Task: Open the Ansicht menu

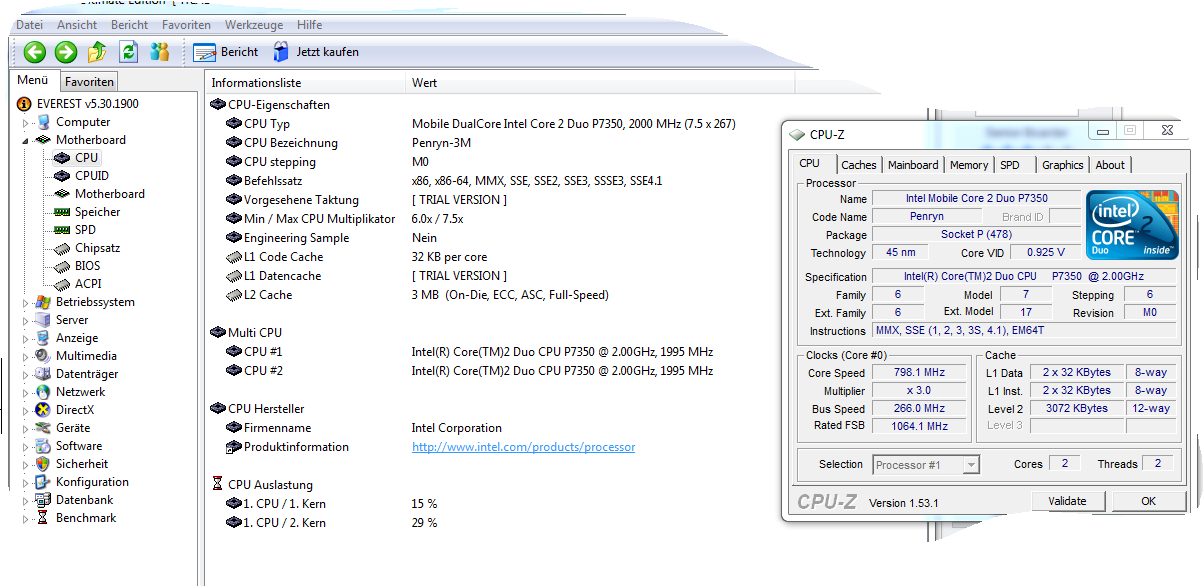Action: (x=77, y=25)
